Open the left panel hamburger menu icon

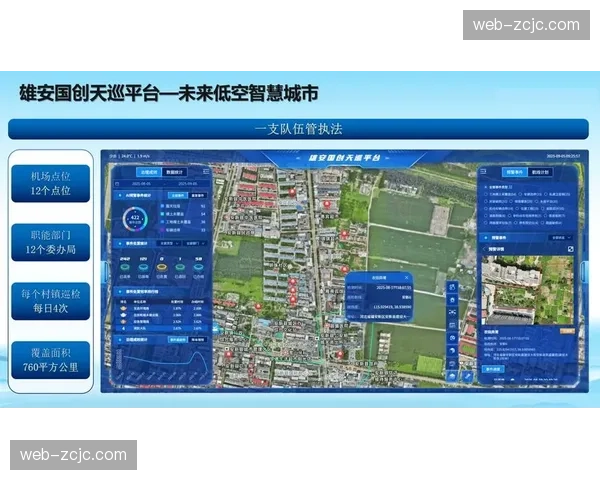tap(206, 171)
